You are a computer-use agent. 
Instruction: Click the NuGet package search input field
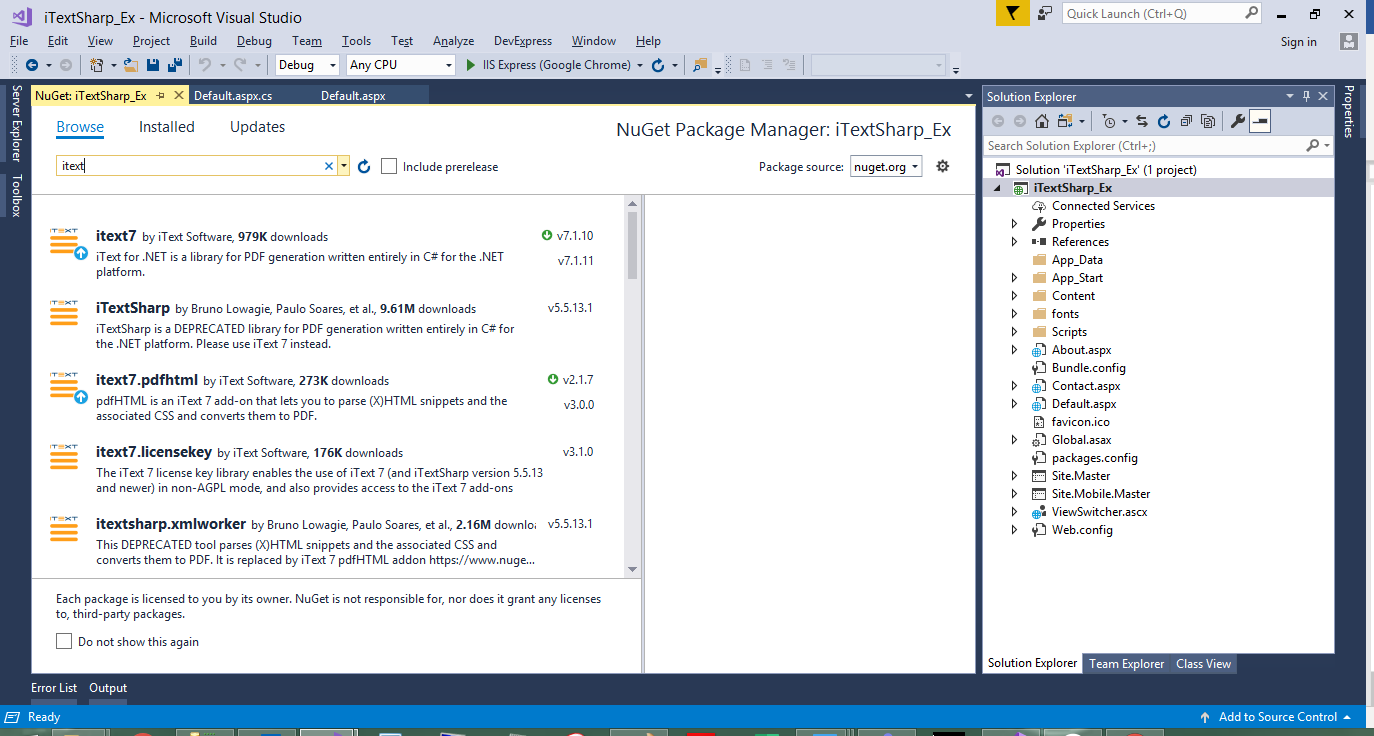pos(190,166)
